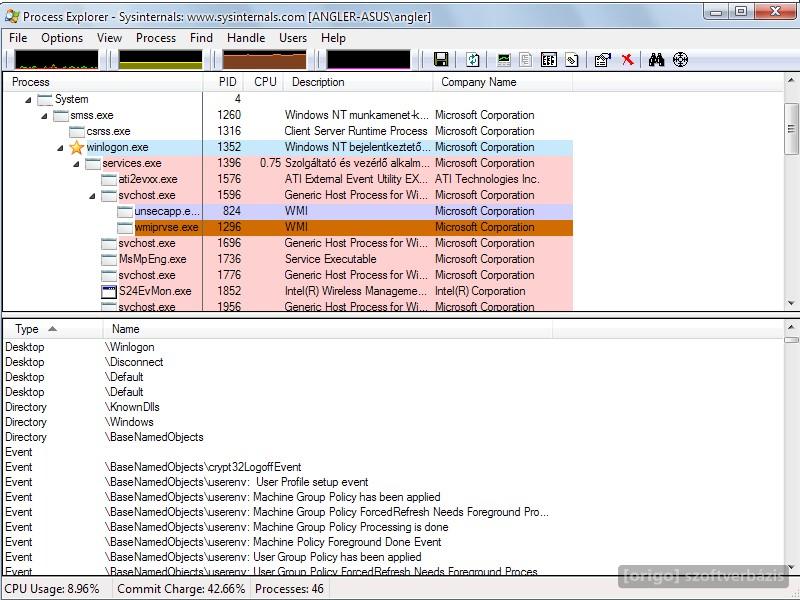Open the View menu
The image size is (800, 600).
(x=109, y=38)
